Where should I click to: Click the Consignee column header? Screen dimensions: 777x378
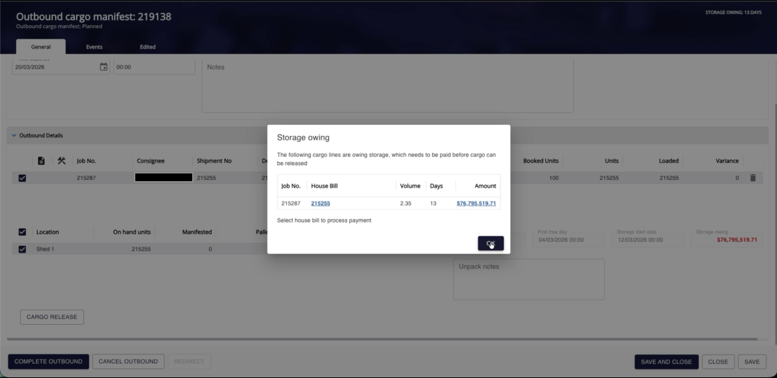(x=151, y=161)
